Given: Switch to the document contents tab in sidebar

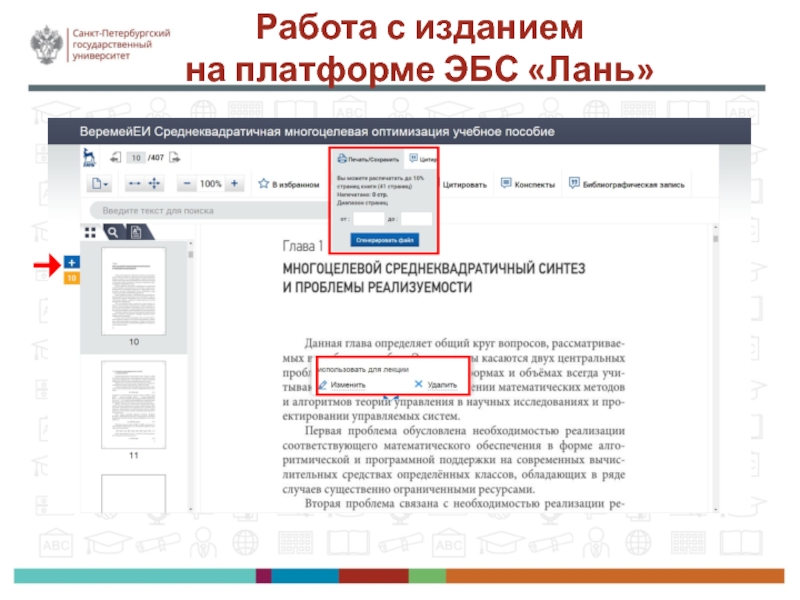Looking at the screenshot, I should [x=136, y=233].
